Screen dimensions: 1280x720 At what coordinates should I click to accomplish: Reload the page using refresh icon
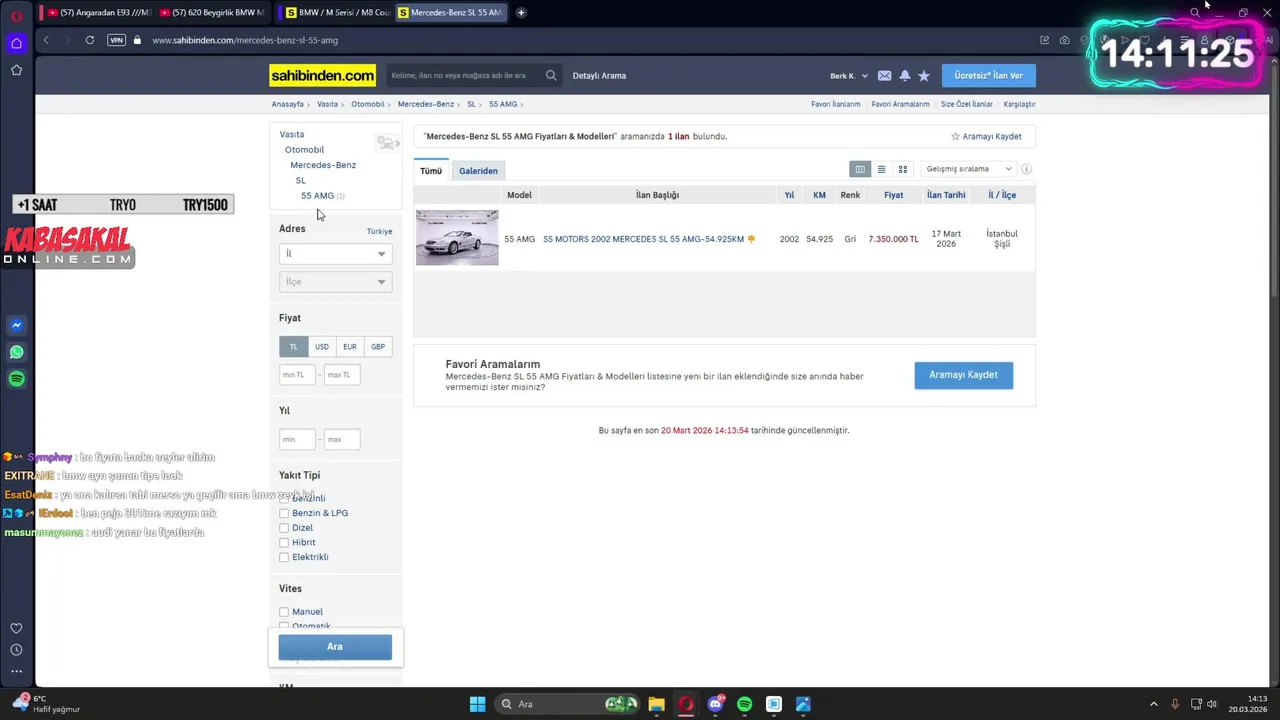click(x=90, y=40)
